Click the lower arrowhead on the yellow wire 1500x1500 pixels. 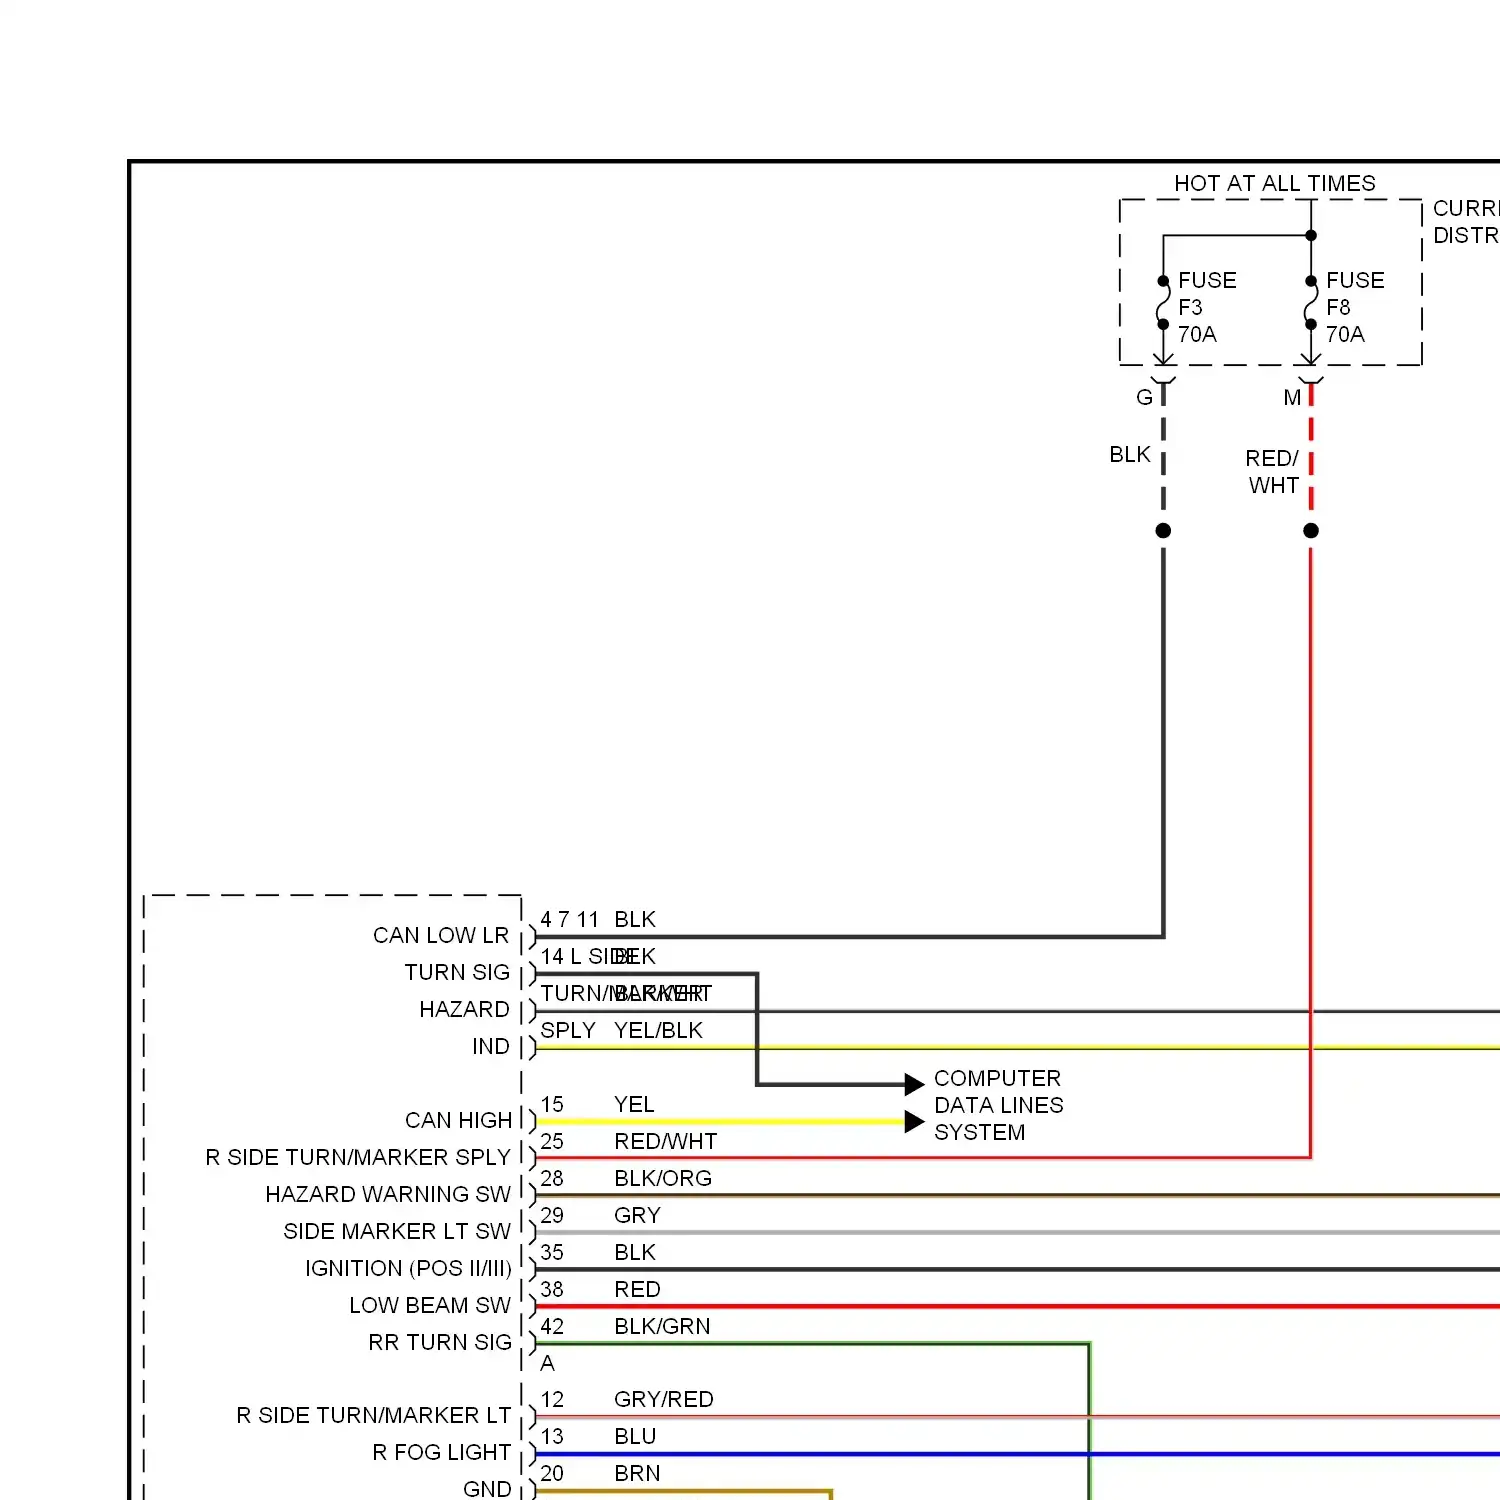pos(914,1121)
